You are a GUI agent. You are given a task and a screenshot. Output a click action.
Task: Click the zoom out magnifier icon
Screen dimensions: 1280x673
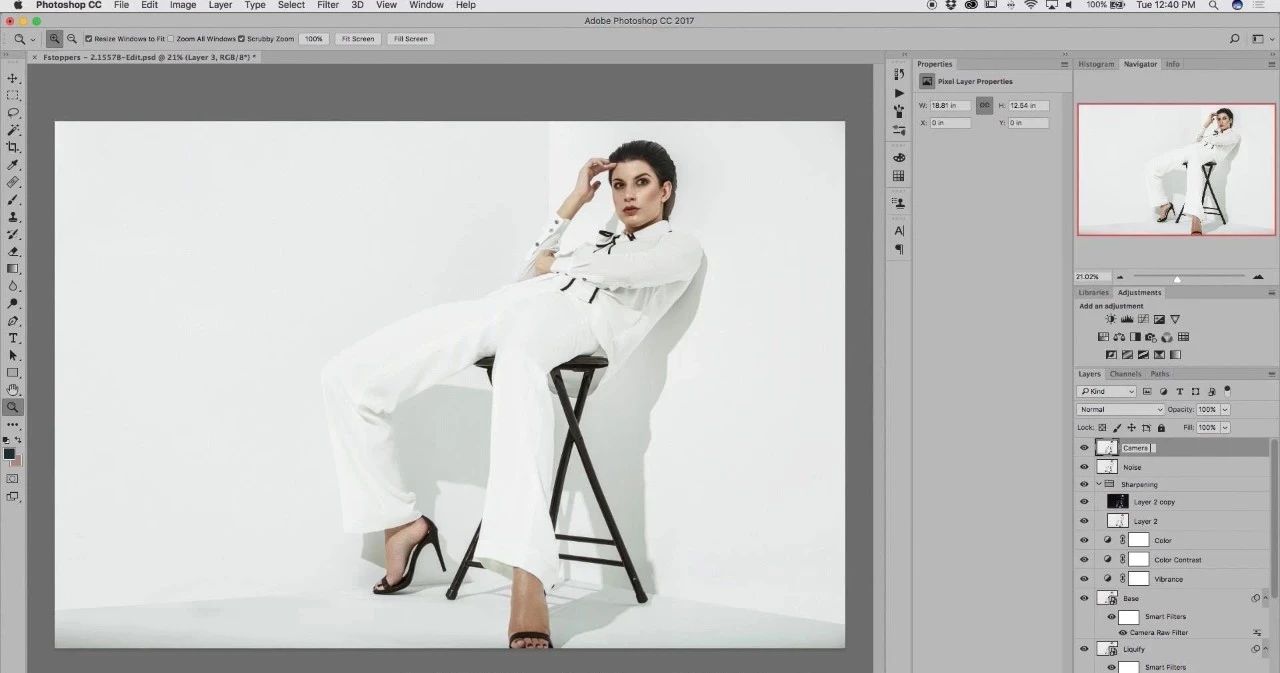click(72, 39)
